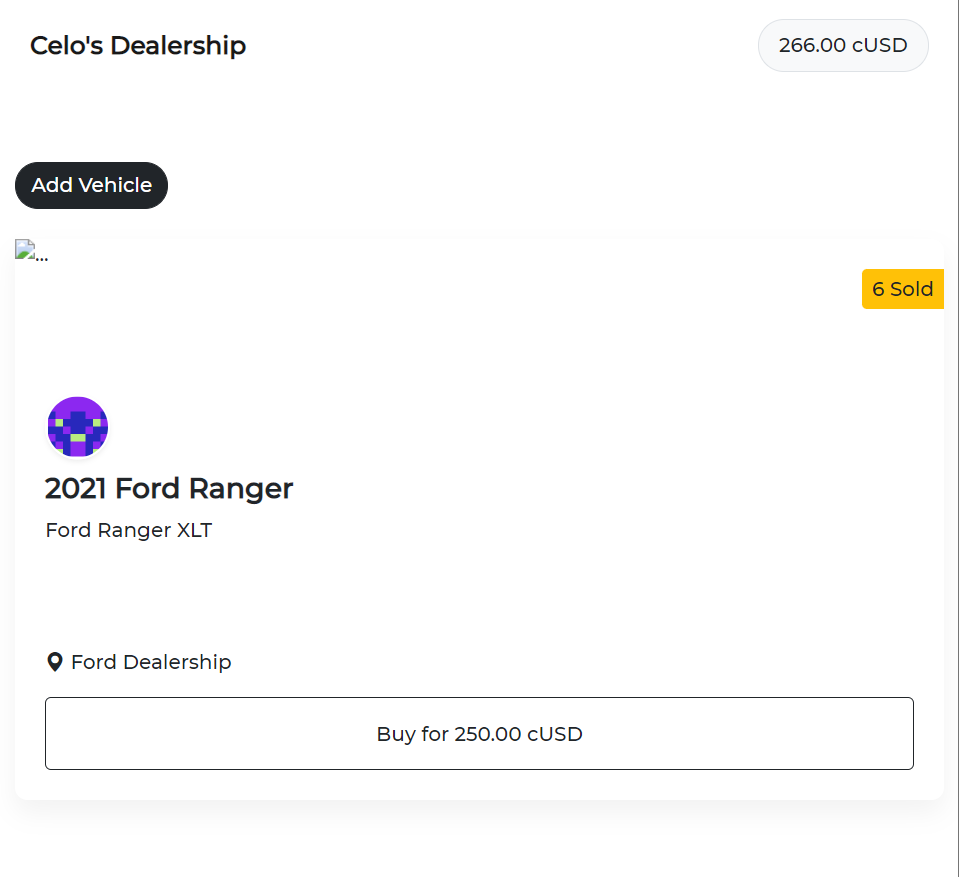Viewport: 959px width, 877px height.
Task: Click Buy for 250.00 cUSD
Action: [479, 733]
